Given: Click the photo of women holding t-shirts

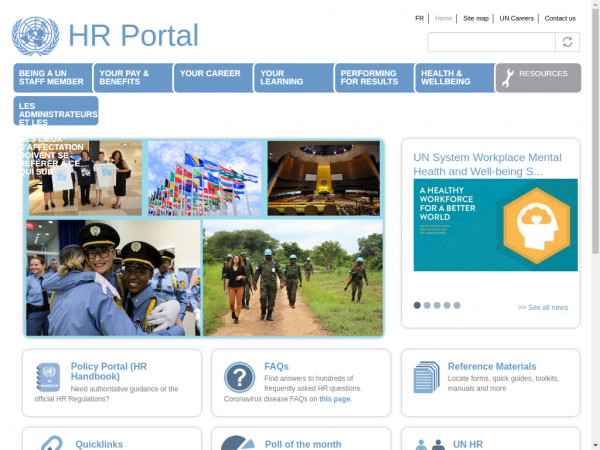Looking at the screenshot, I should [85, 178].
